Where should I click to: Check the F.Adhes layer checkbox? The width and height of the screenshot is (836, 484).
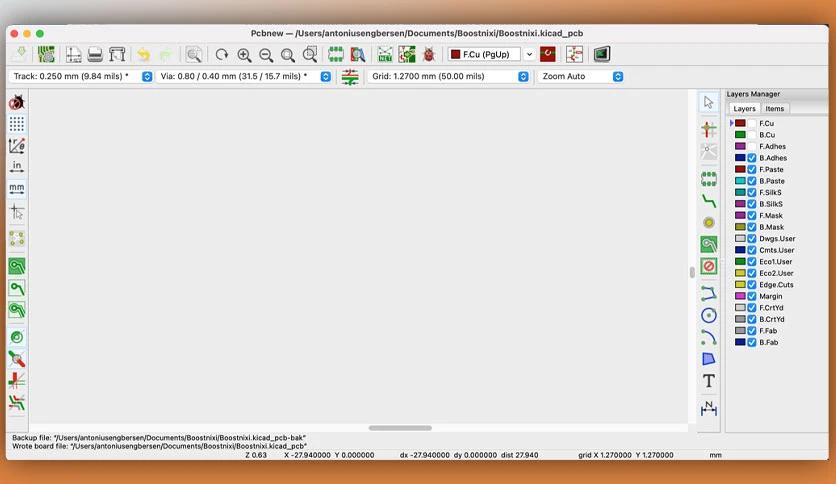pos(752,146)
